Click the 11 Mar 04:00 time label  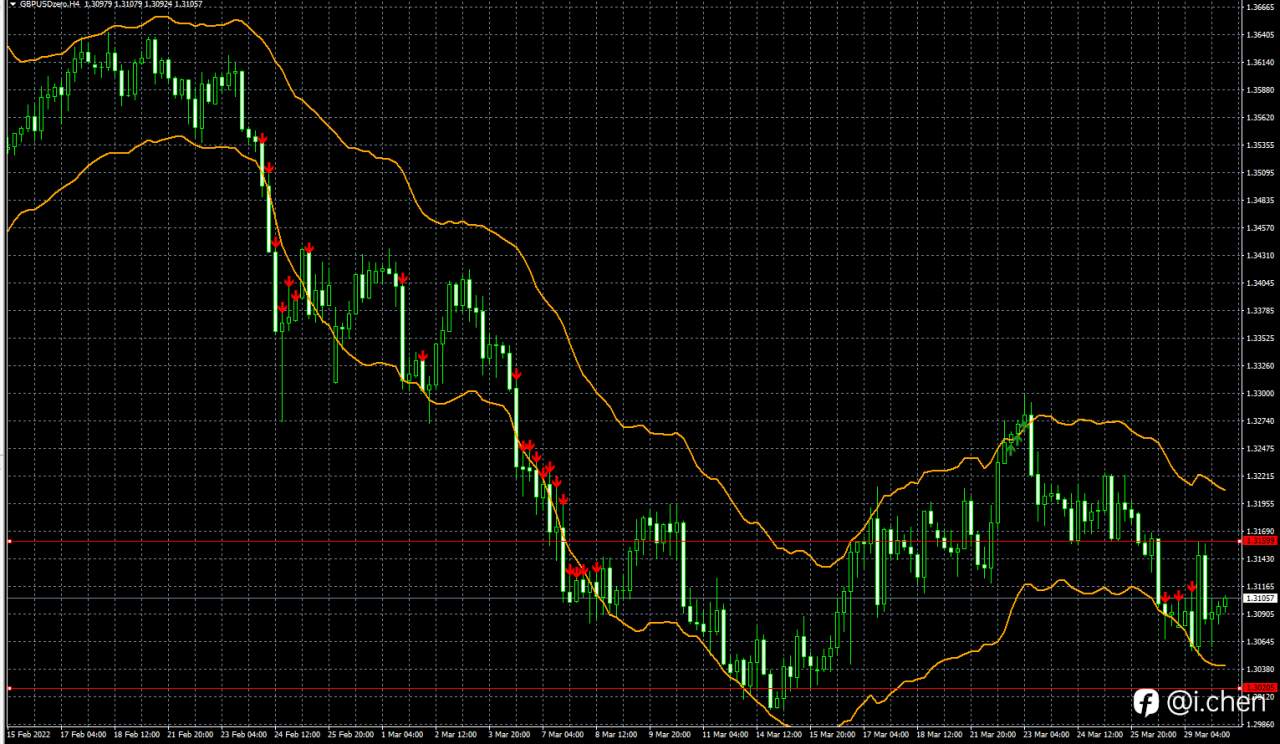click(x=726, y=735)
